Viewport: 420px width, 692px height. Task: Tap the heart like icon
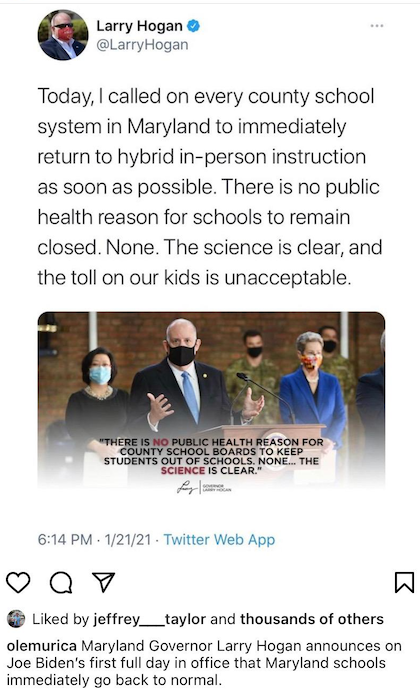pos(18,582)
